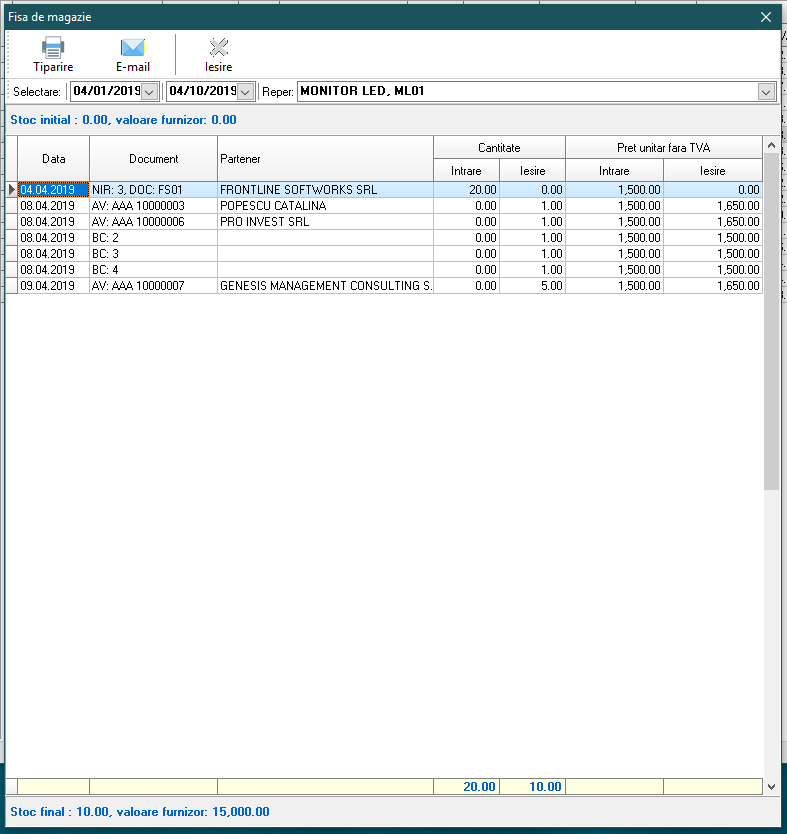
Task: Click the scrollbar down arrow
Action: pos(770,787)
